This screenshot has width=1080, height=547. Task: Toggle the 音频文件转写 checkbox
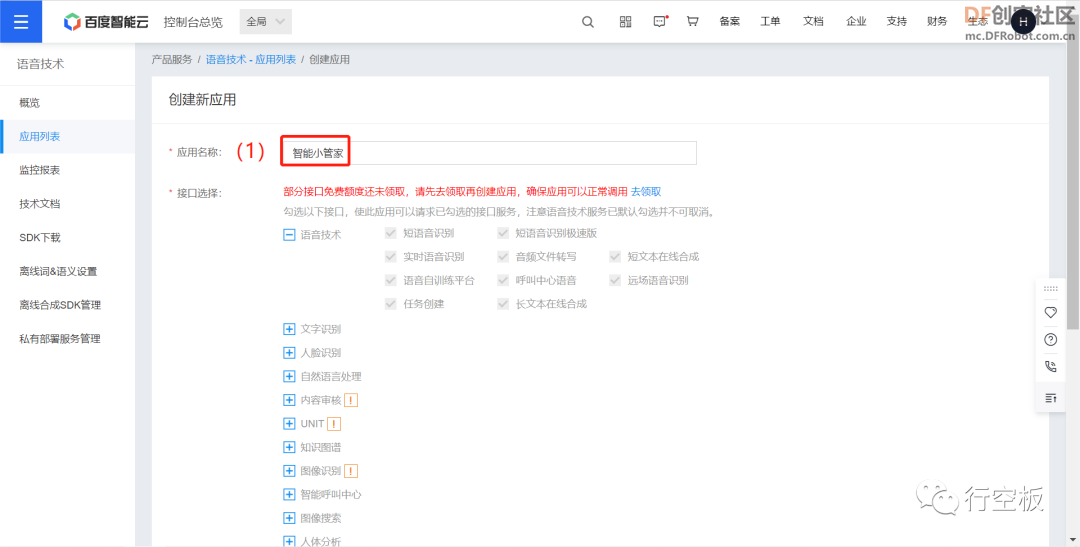point(503,257)
